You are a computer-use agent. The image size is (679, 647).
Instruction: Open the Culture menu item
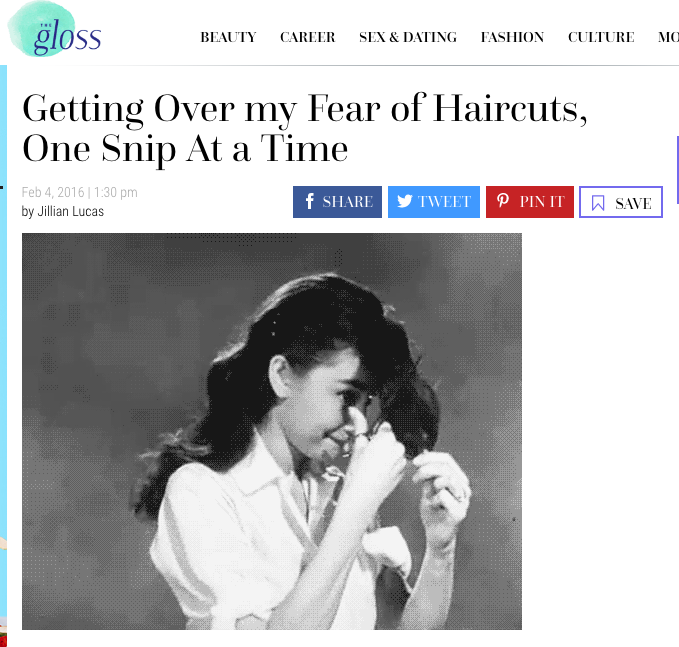tap(601, 37)
